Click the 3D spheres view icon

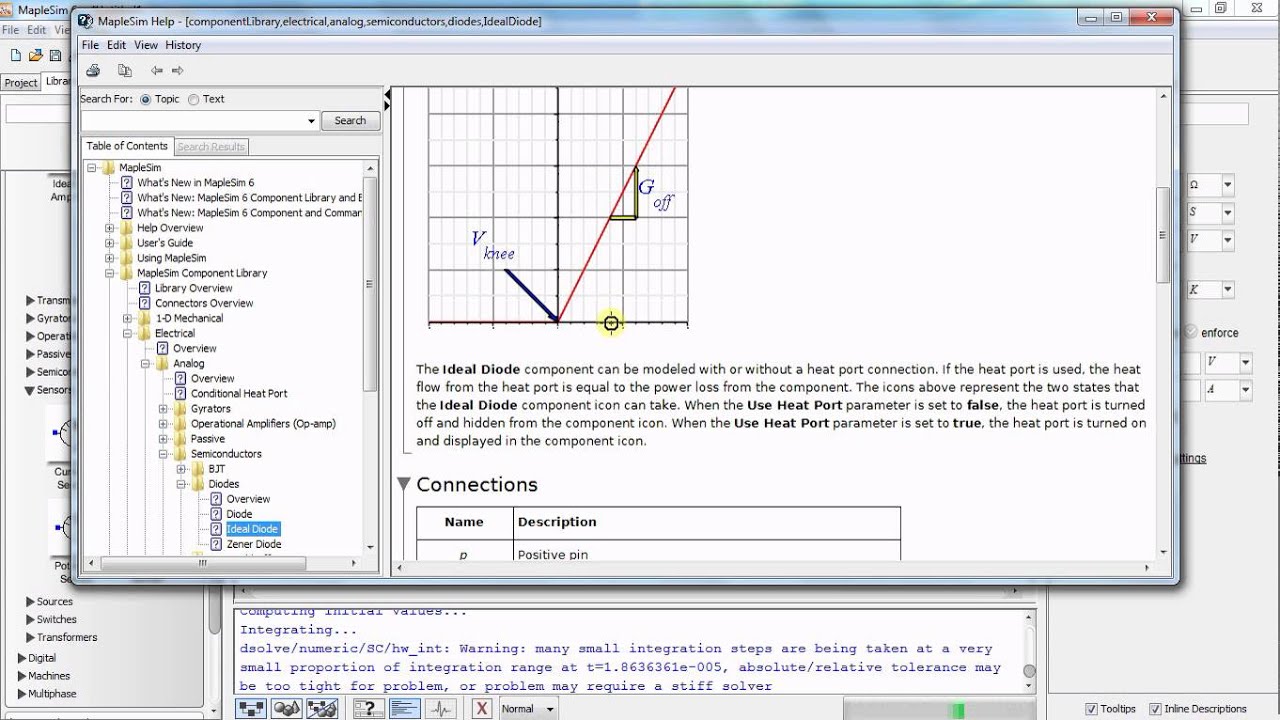[287, 708]
